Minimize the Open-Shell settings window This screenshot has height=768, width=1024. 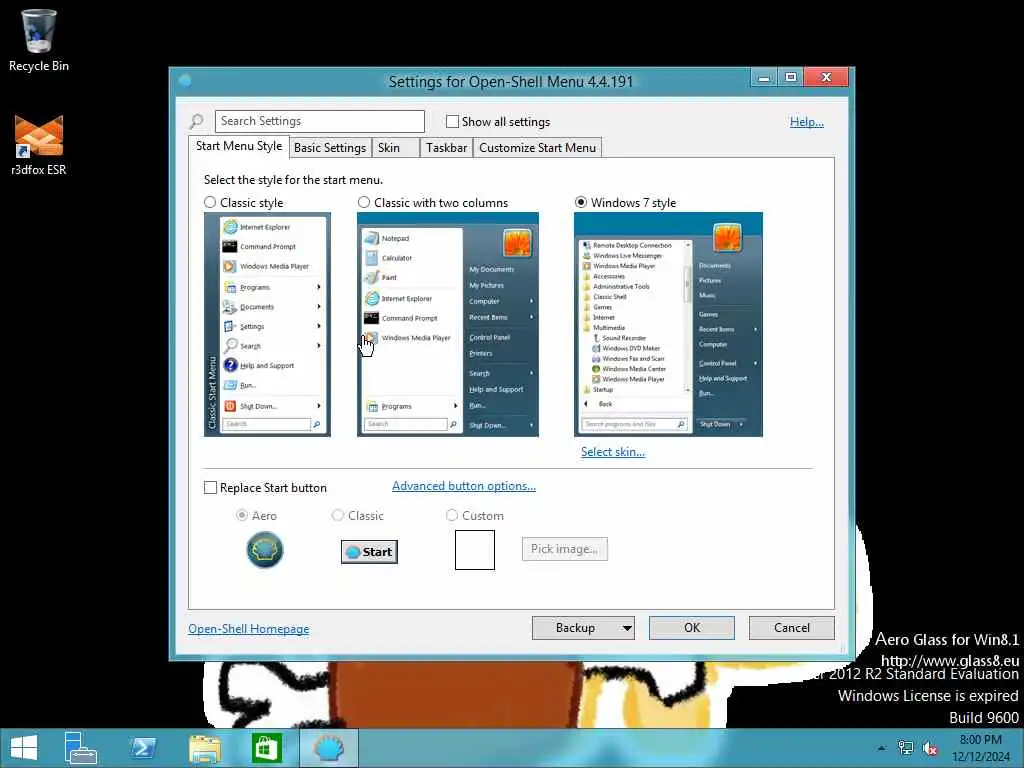point(763,78)
